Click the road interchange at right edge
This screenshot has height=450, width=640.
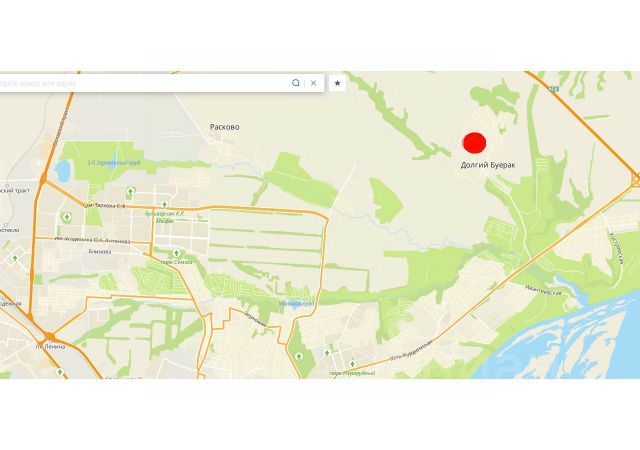point(635,179)
